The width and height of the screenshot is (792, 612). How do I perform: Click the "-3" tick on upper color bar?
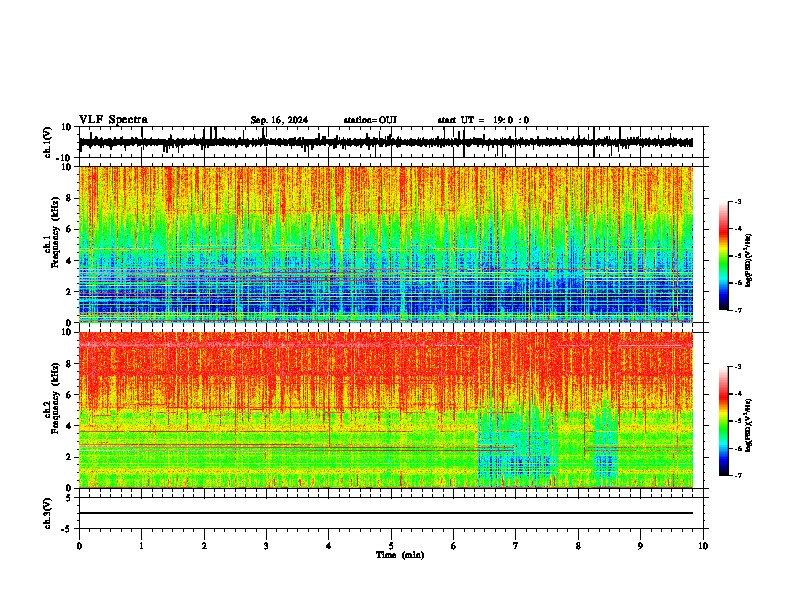point(737,202)
